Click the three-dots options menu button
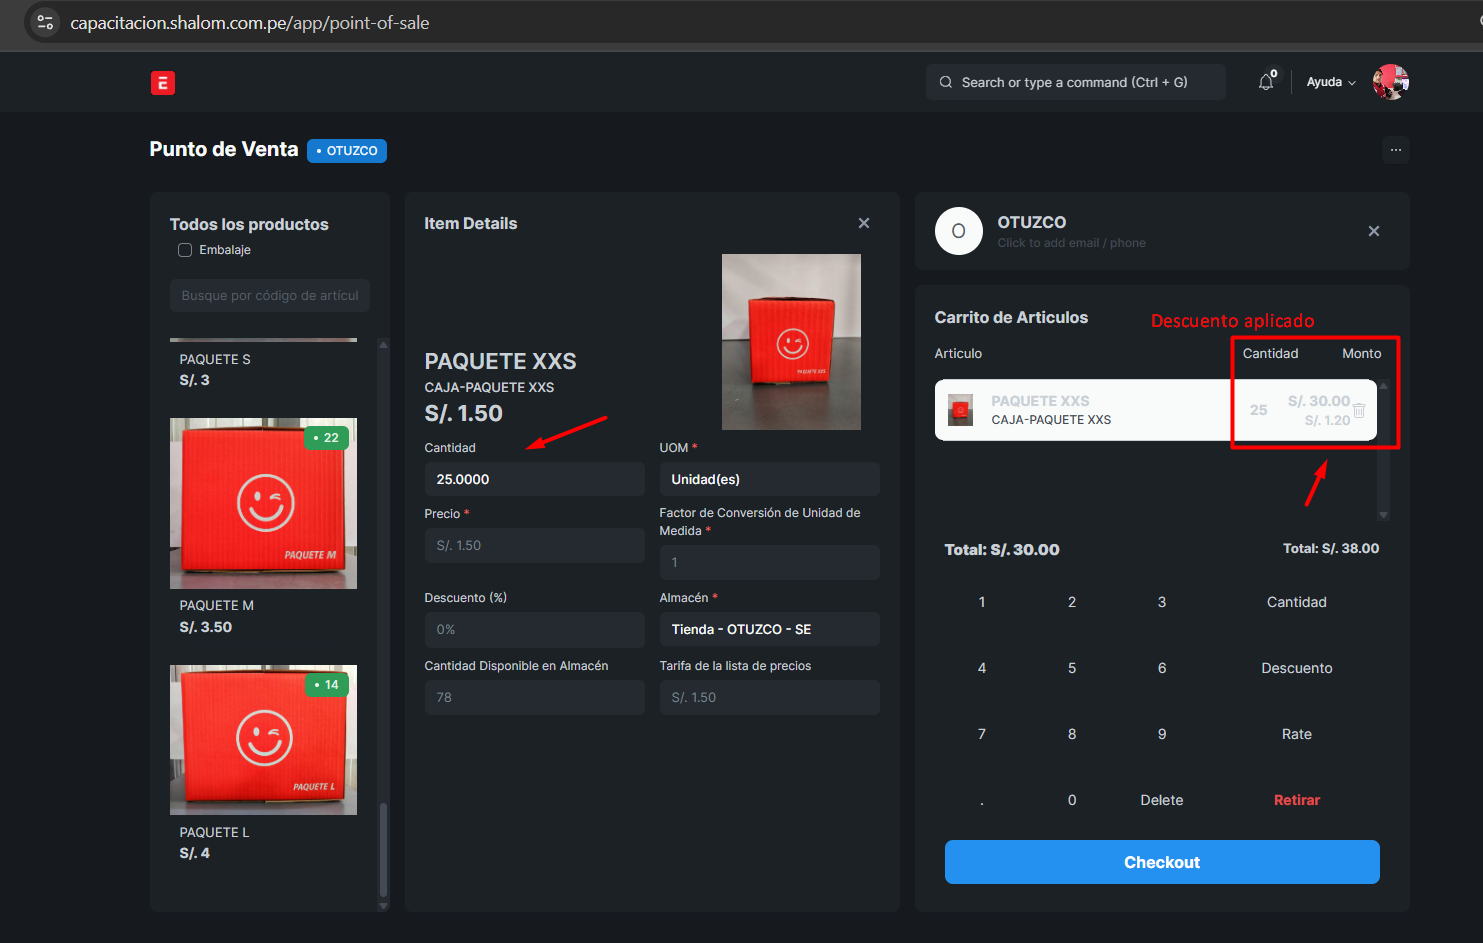 (1395, 150)
